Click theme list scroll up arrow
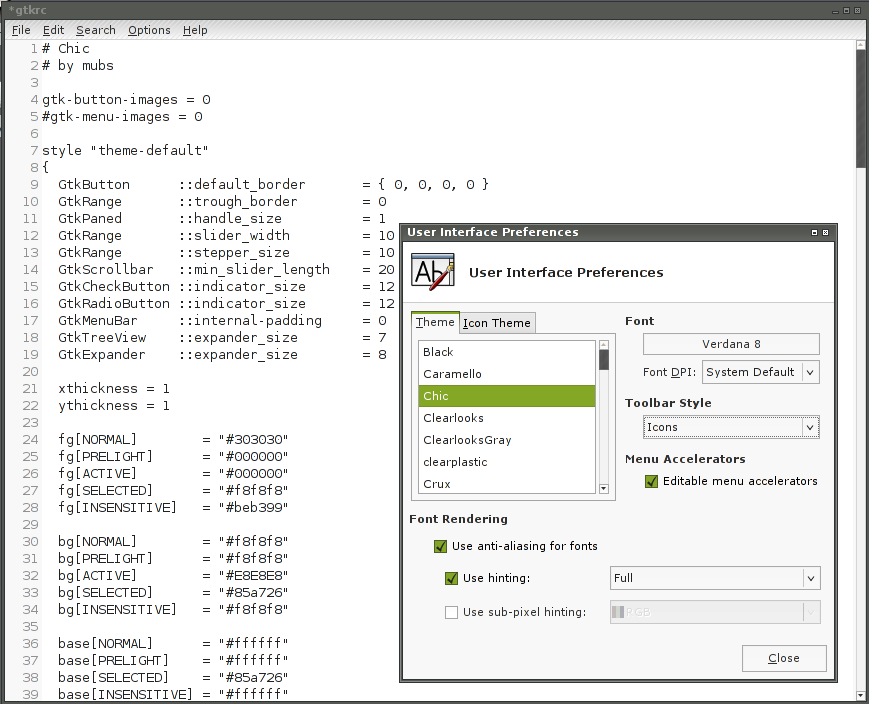The width and height of the screenshot is (869, 704). 604,345
